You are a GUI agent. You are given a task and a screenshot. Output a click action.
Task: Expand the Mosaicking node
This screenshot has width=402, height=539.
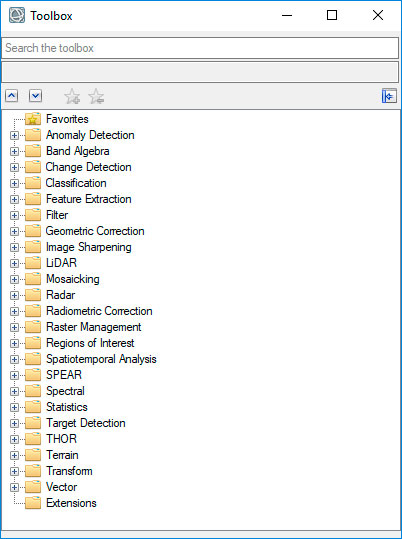pos(14,279)
